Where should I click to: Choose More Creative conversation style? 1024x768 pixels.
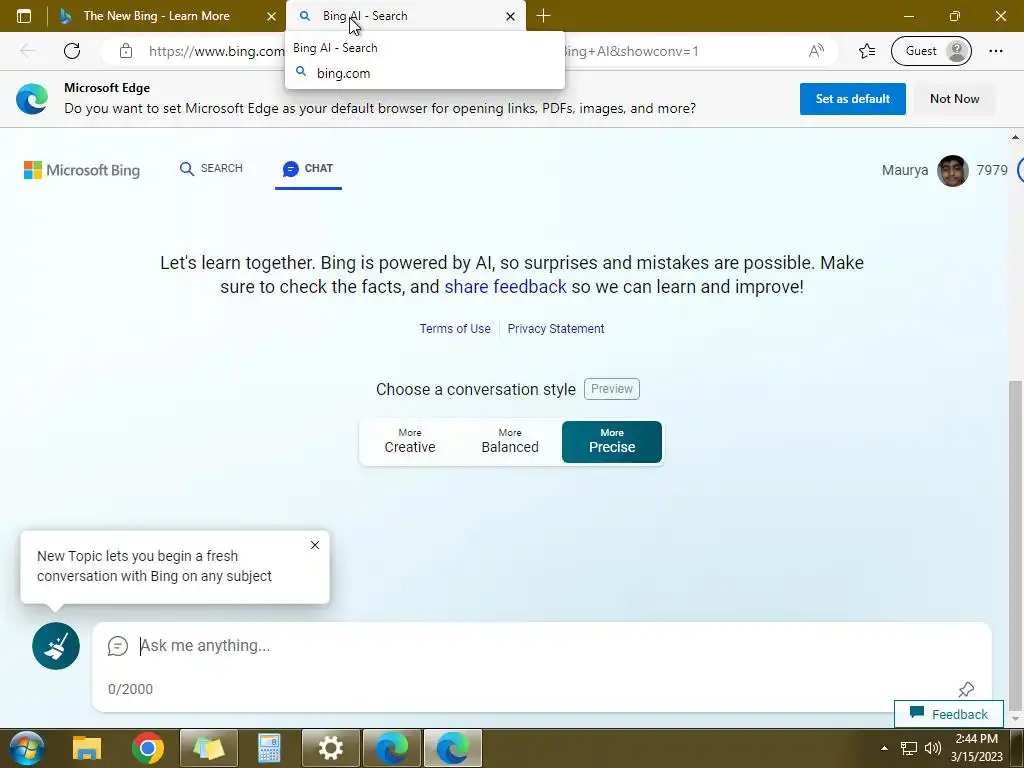click(x=410, y=442)
